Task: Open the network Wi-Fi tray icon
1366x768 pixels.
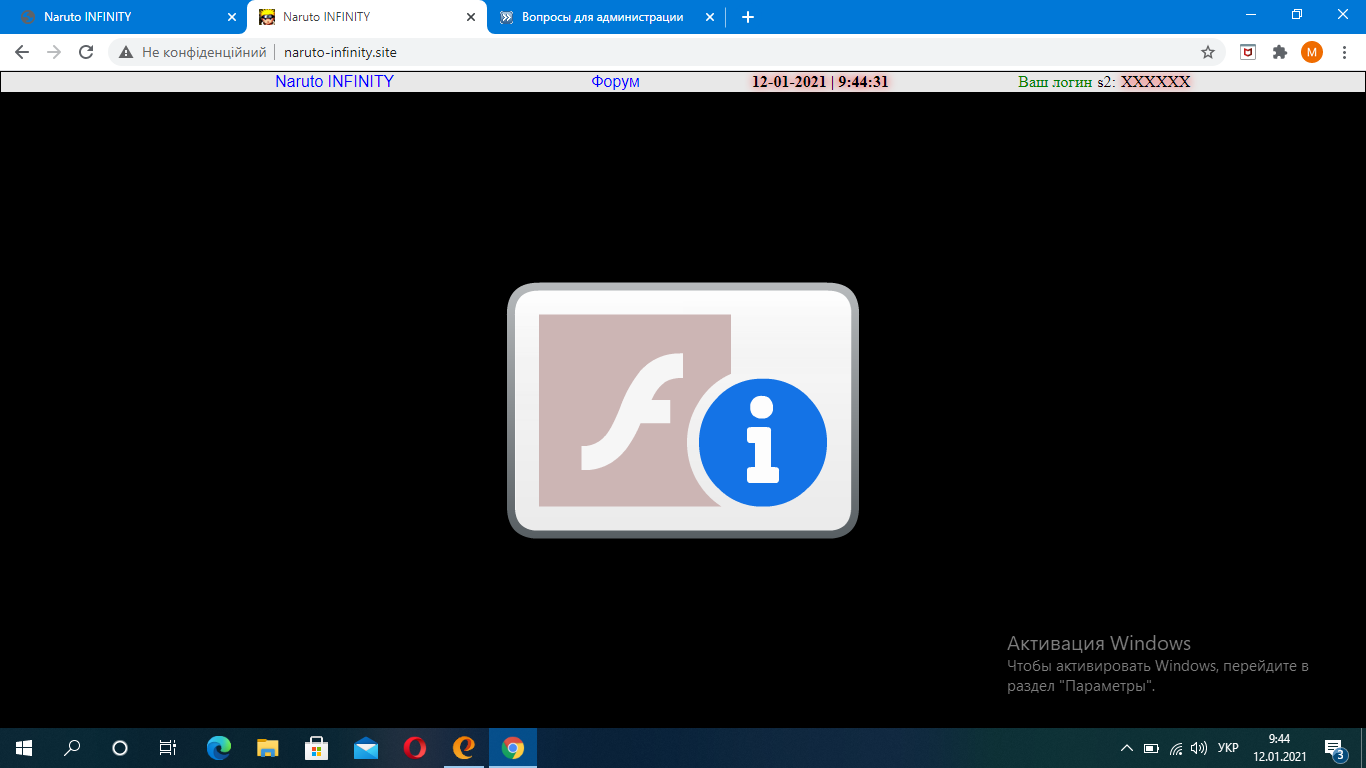Action: tap(1176, 748)
